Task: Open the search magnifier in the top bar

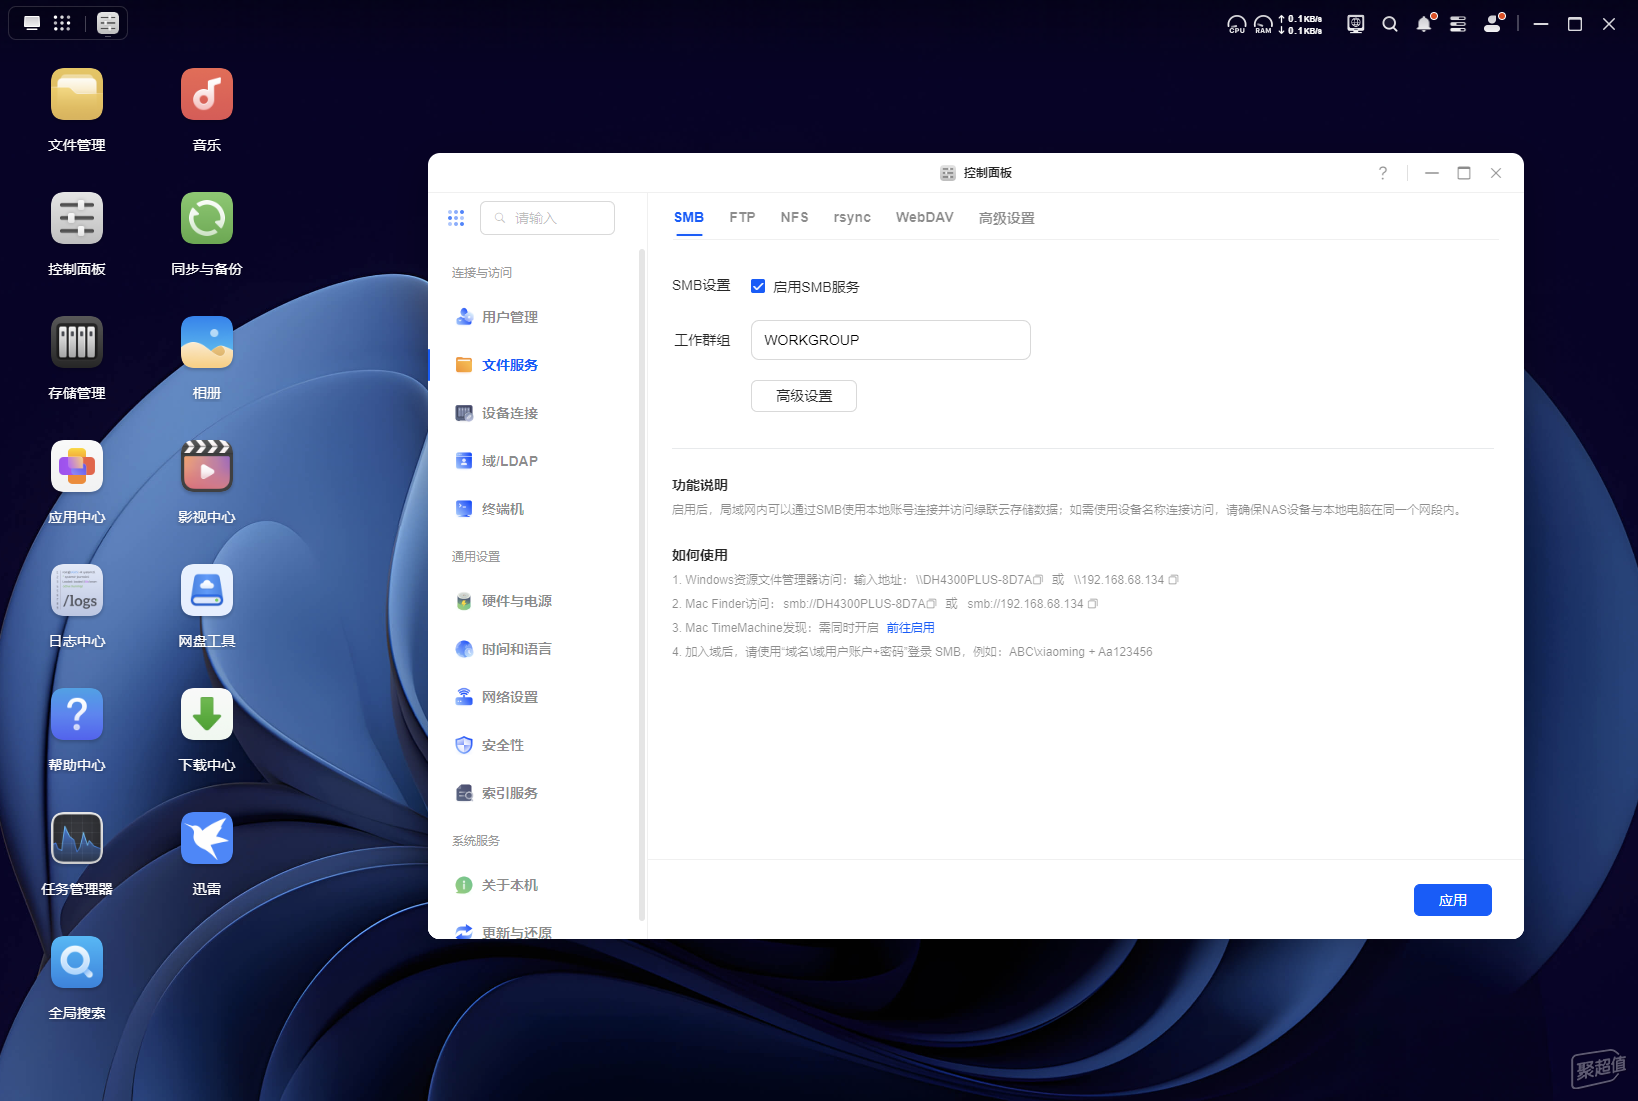Action: (1390, 24)
